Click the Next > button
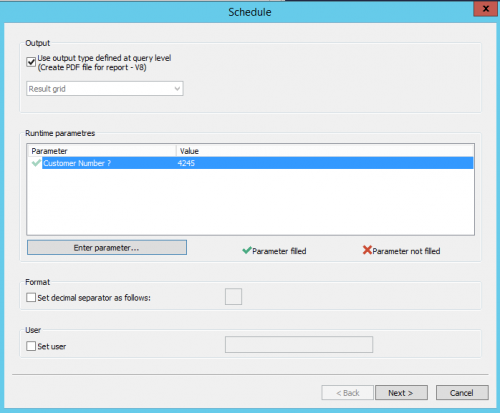The height and width of the screenshot is (413, 500). pos(401,393)
